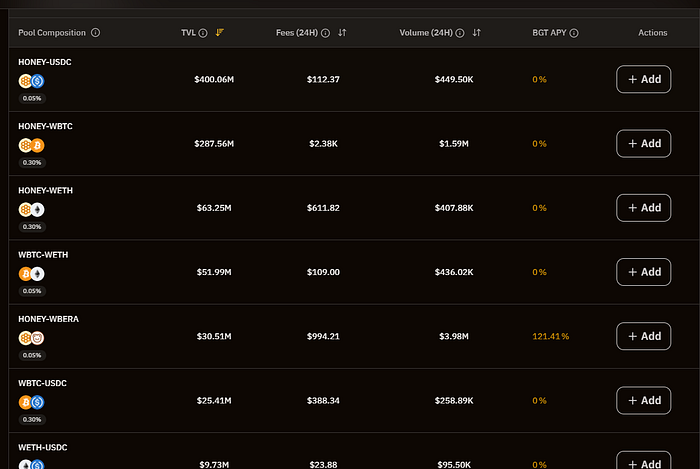Open the WBTC-USDC pool name

point(42,383)
